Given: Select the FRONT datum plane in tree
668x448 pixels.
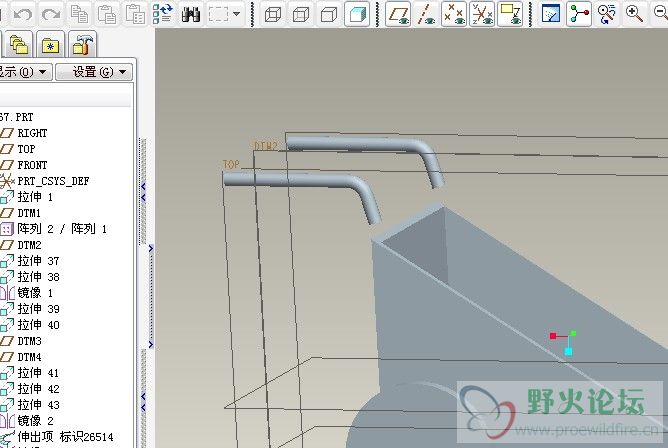Looking at the screenshot, I should [32, 165].
